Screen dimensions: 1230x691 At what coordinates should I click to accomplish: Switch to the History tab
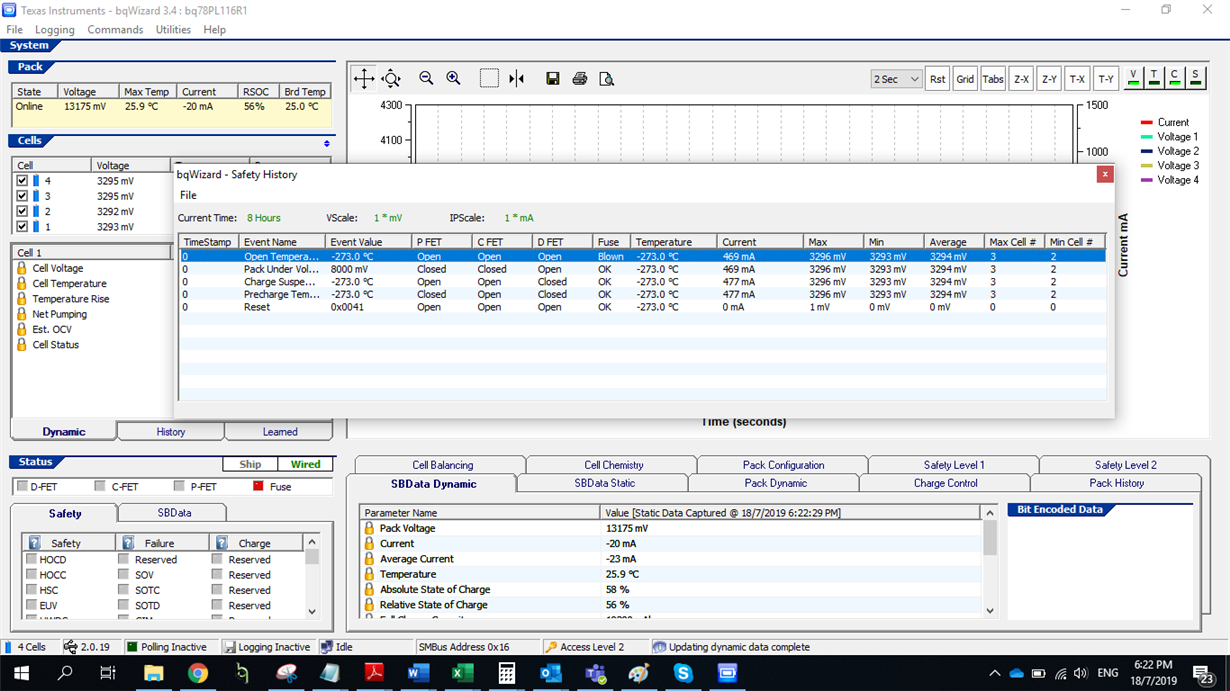171,432
